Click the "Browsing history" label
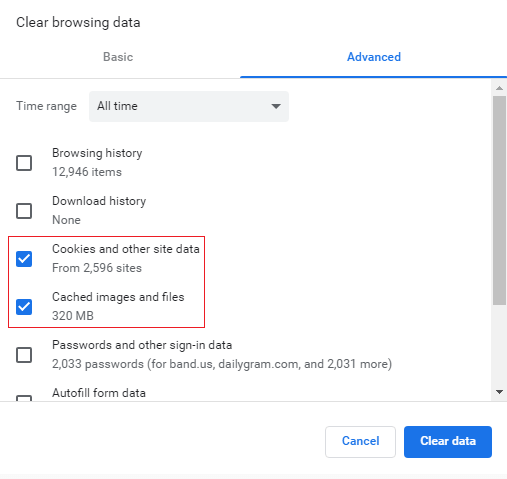Viewport: 507px width, 479px height. [97, 153]
